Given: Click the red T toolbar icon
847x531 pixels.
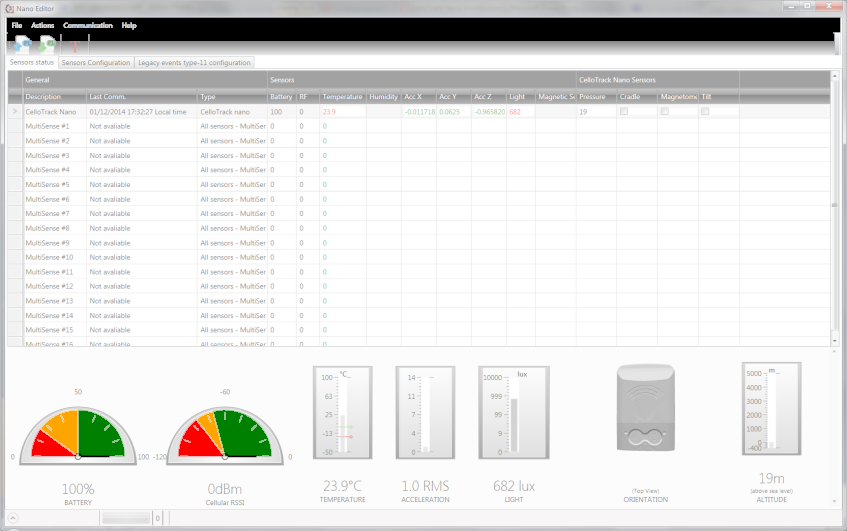Looking at the screenshot, I should click(75, 45).
